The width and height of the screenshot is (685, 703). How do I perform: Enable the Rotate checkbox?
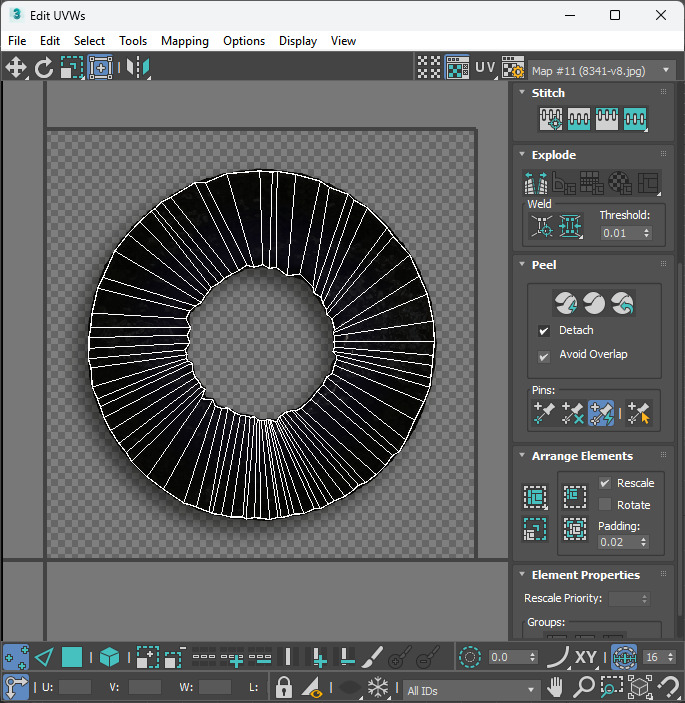(x=604, y=505)
